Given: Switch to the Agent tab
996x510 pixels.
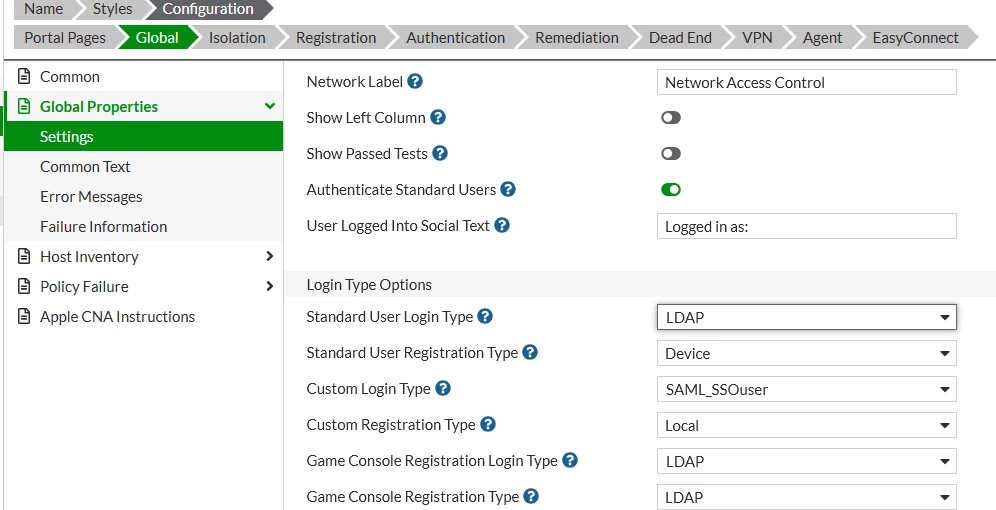Looking at the screenshot, I should coord(822,37).
